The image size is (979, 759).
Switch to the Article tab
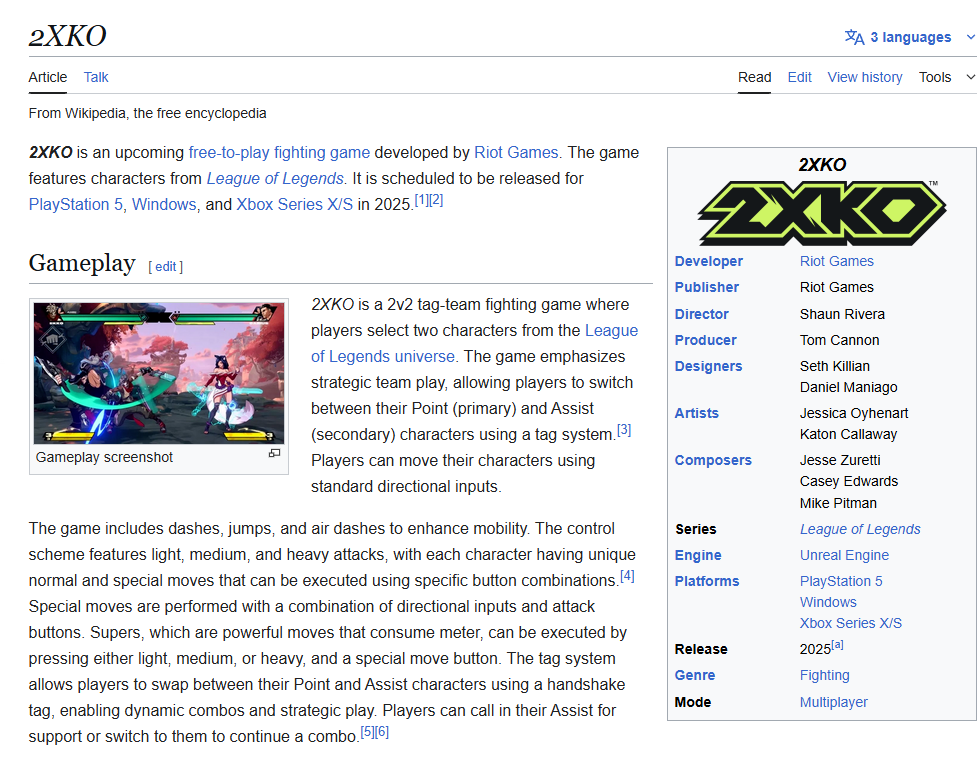click(x=47, y=77)
